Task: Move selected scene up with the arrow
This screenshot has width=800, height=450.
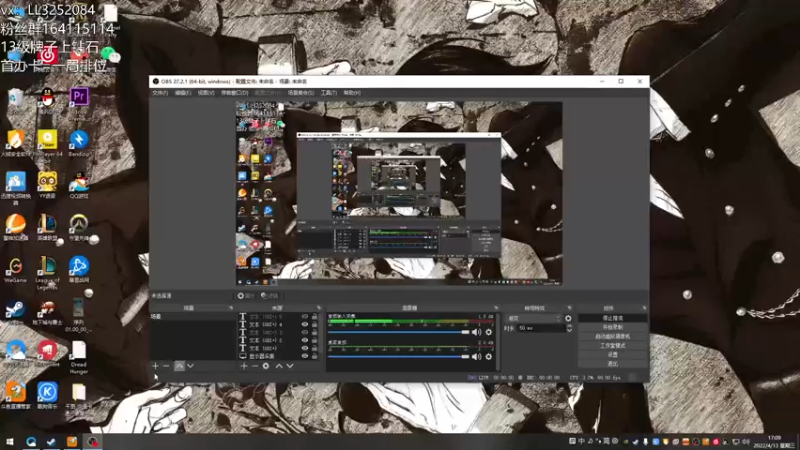Action: (x=179, y=366)
